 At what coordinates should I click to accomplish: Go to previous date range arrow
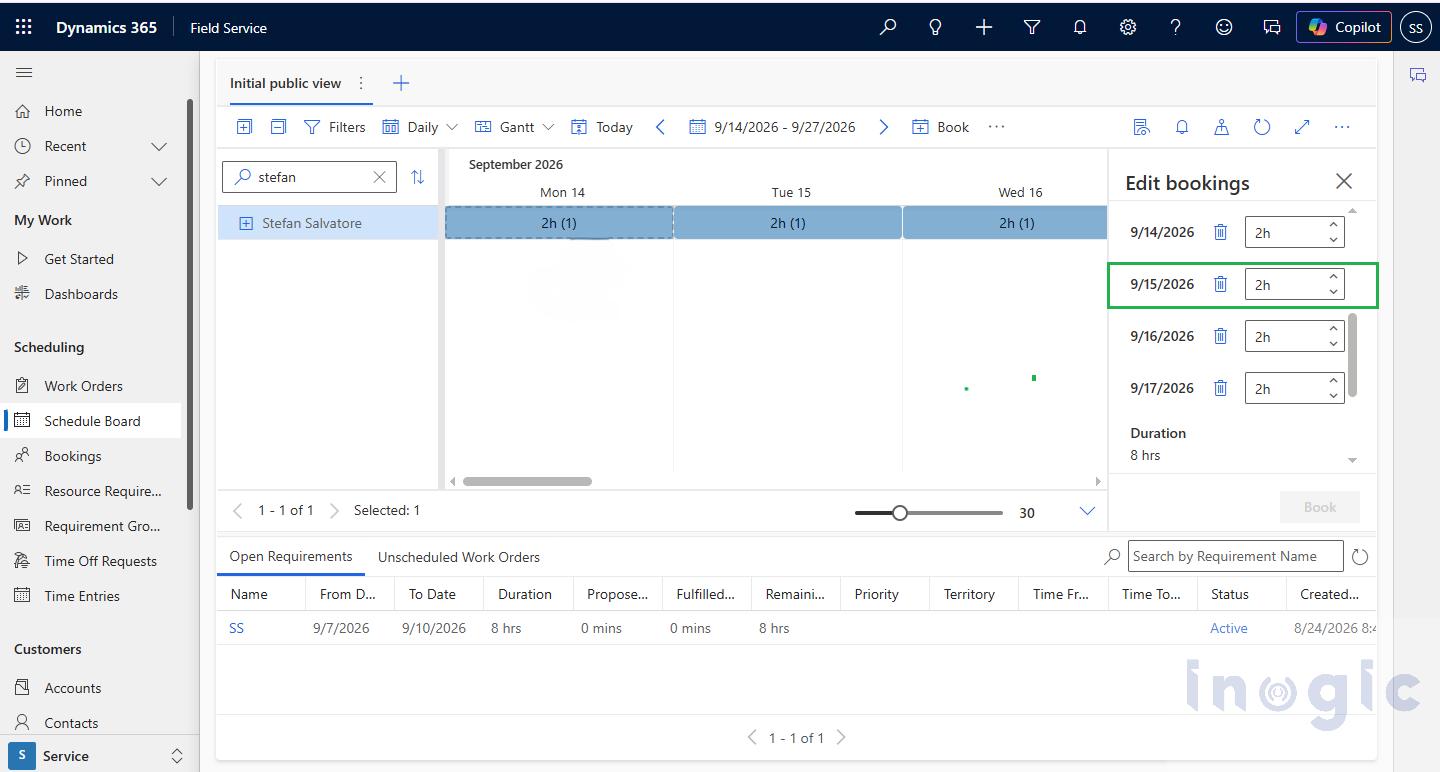pyautogui.click(x=660, y=127)
